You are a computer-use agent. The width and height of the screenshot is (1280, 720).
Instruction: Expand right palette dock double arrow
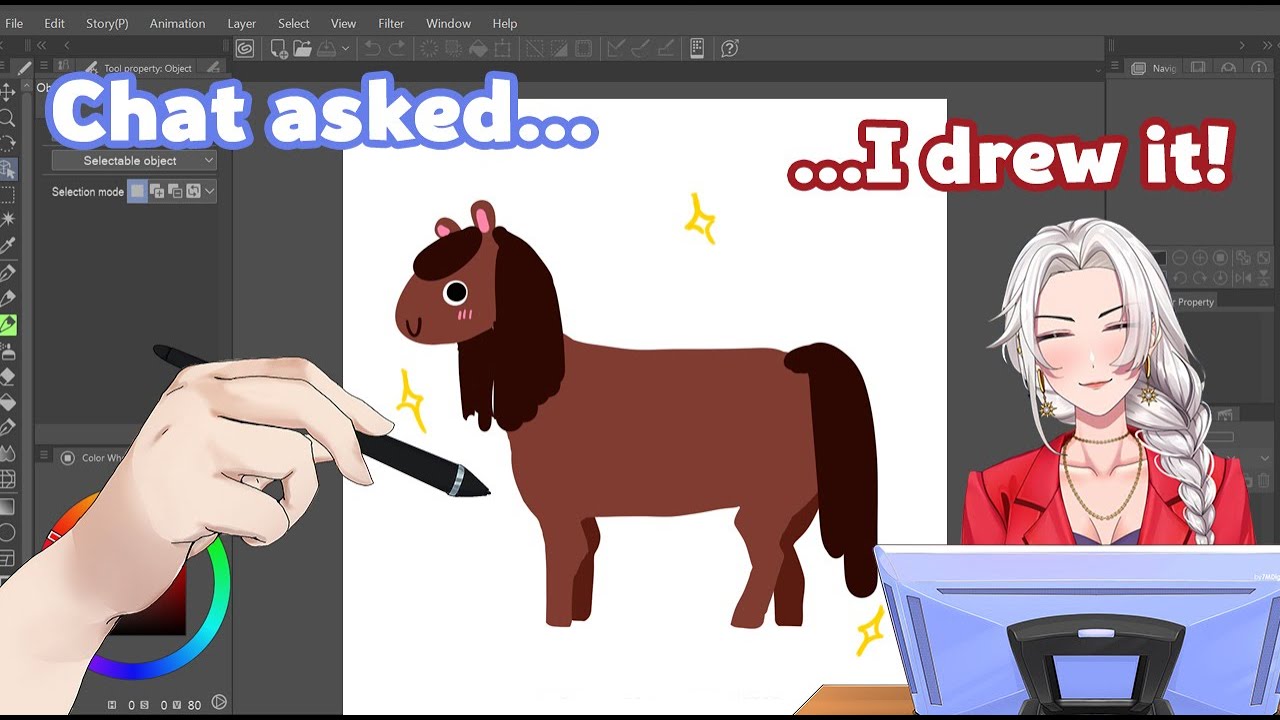click(x=1267, y=46)
